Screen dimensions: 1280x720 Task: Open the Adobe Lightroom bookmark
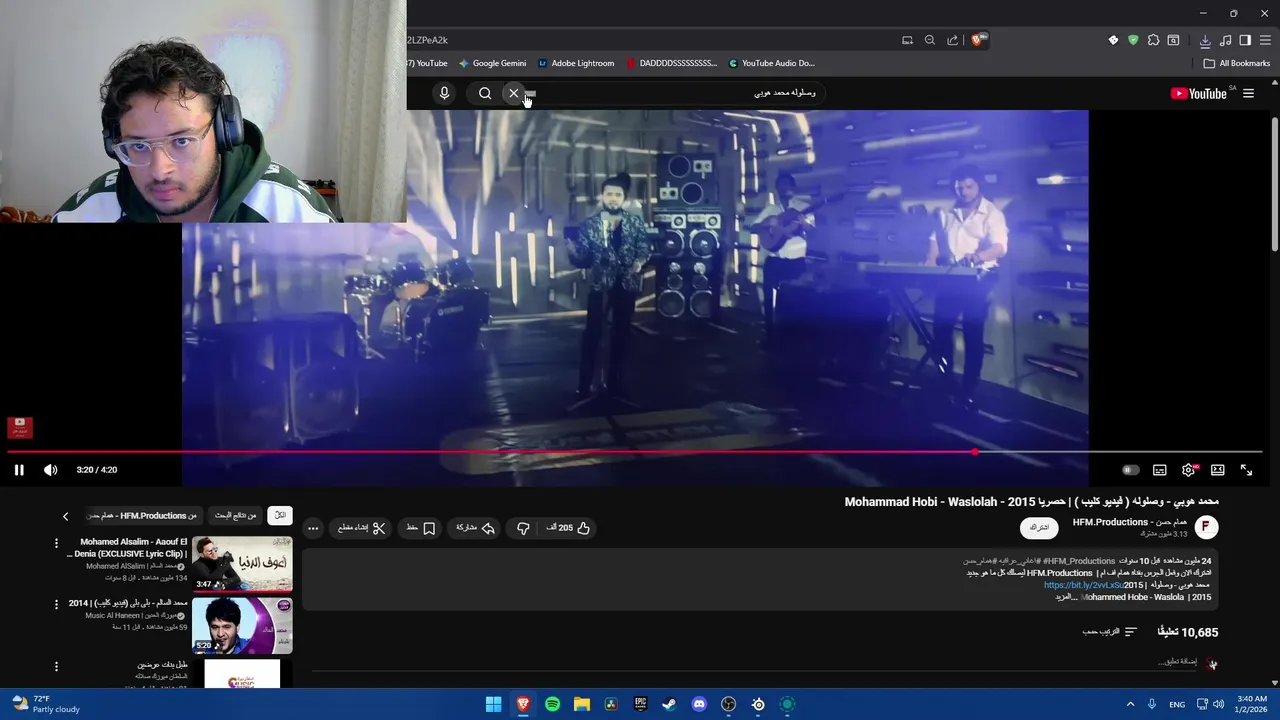[576, 63]
